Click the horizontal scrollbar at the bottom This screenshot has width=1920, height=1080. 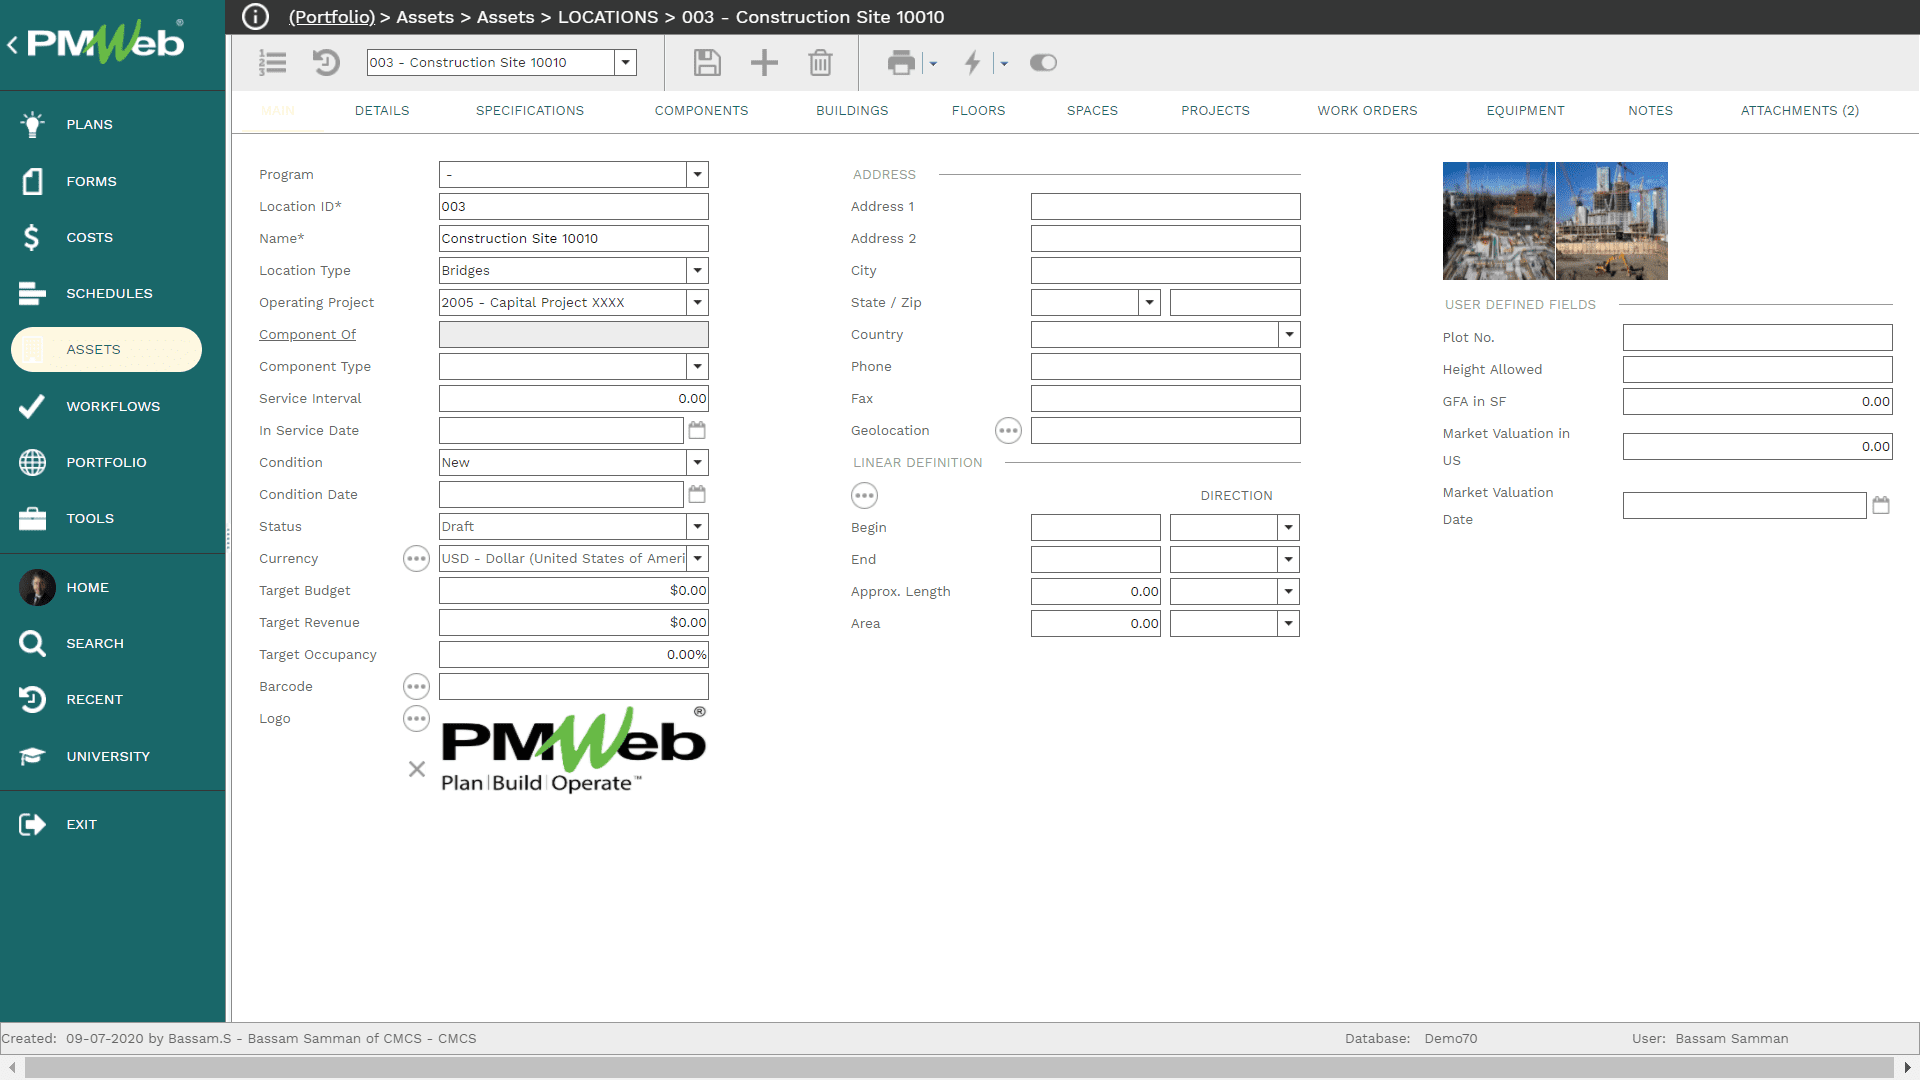click(960, 1068)
